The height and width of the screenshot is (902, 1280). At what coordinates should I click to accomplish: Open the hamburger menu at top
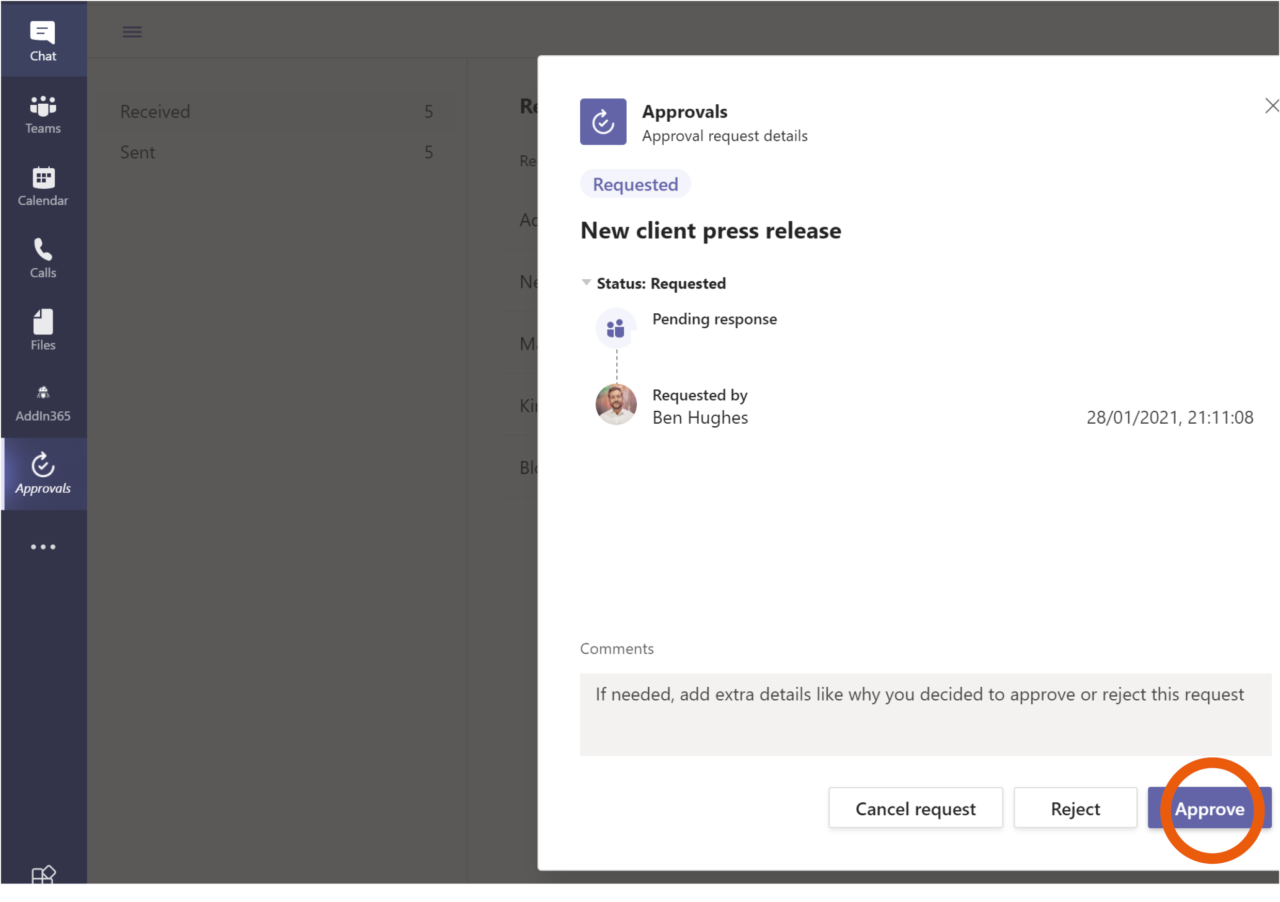[131, 31]
